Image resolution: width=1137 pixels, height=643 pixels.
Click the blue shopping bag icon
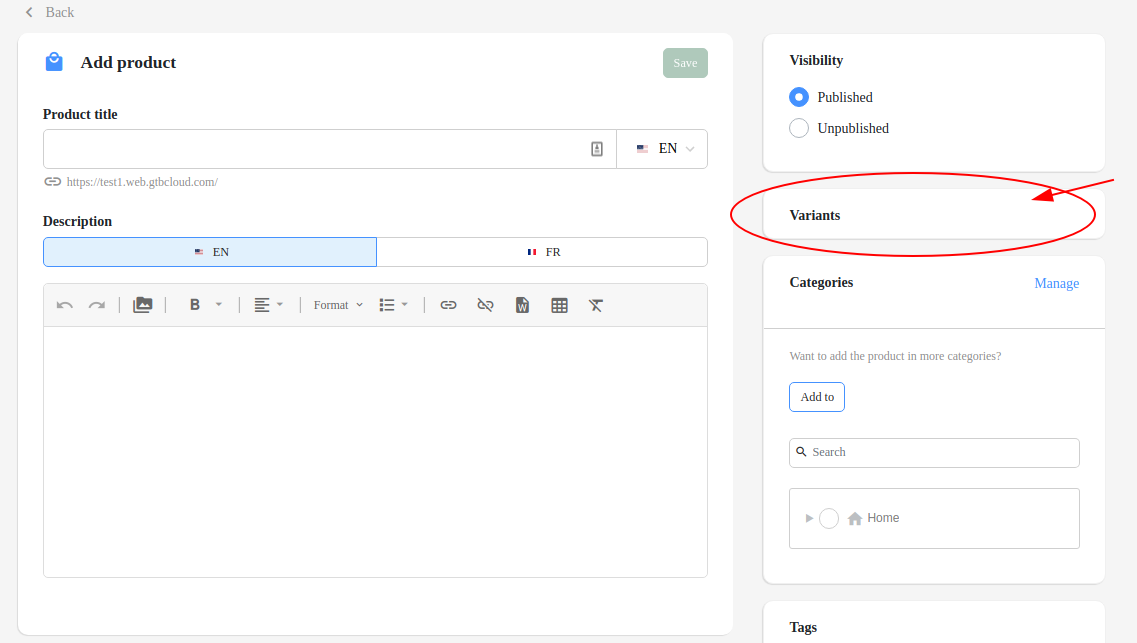click(x=54, y=62)
